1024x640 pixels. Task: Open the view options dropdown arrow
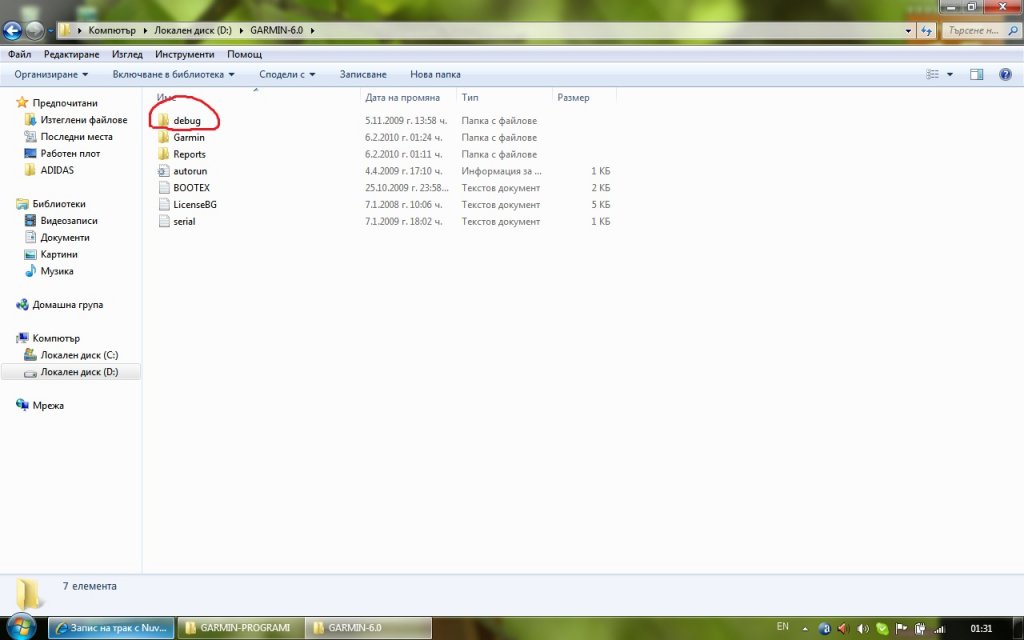[x=950, y=74]
